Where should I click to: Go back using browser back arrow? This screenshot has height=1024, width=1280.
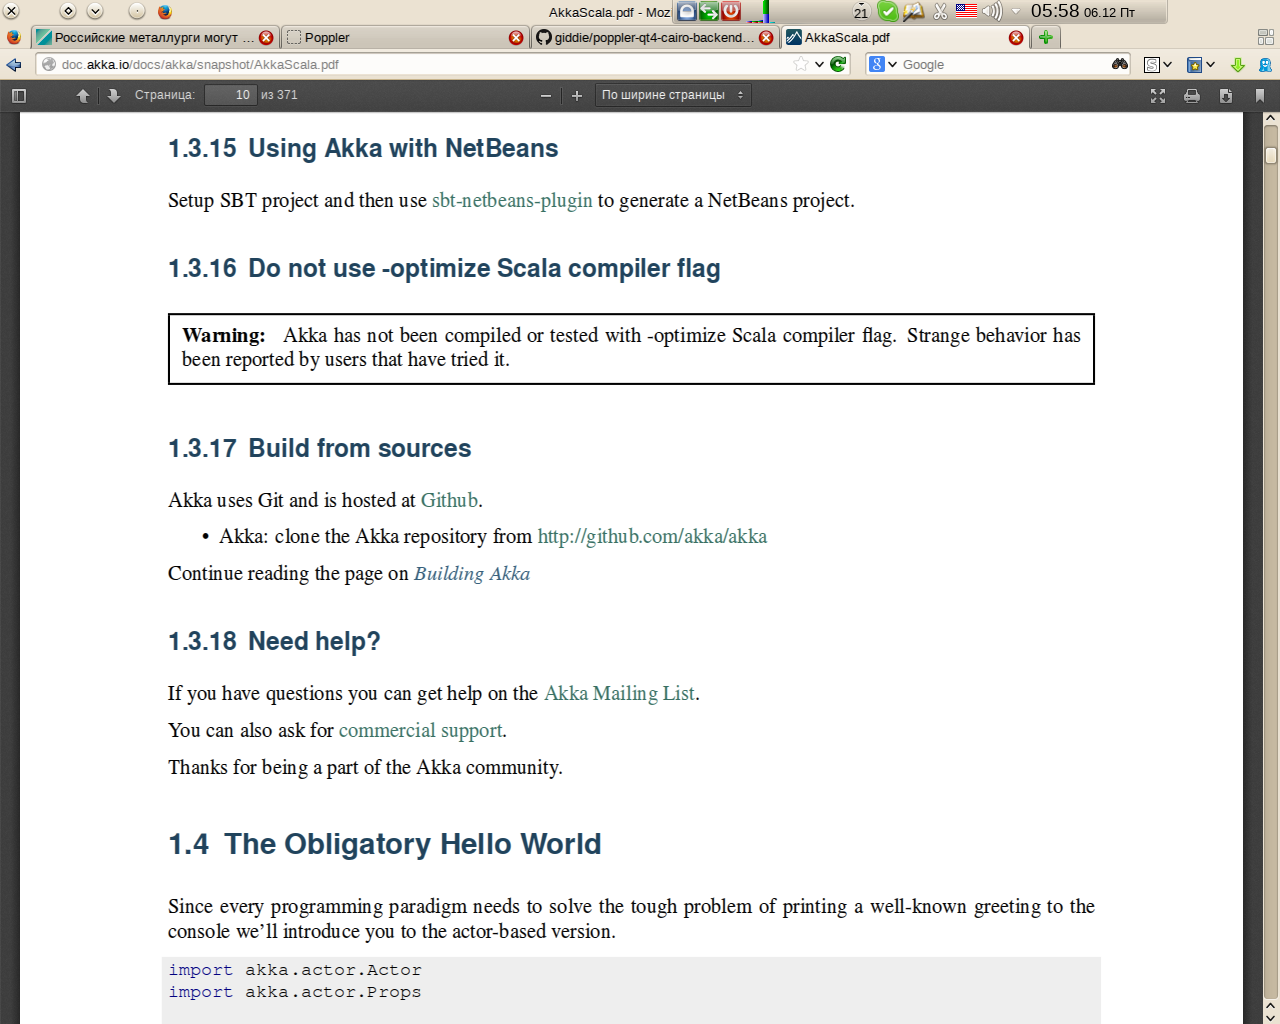pyautogui.click(x=14, y=65)
